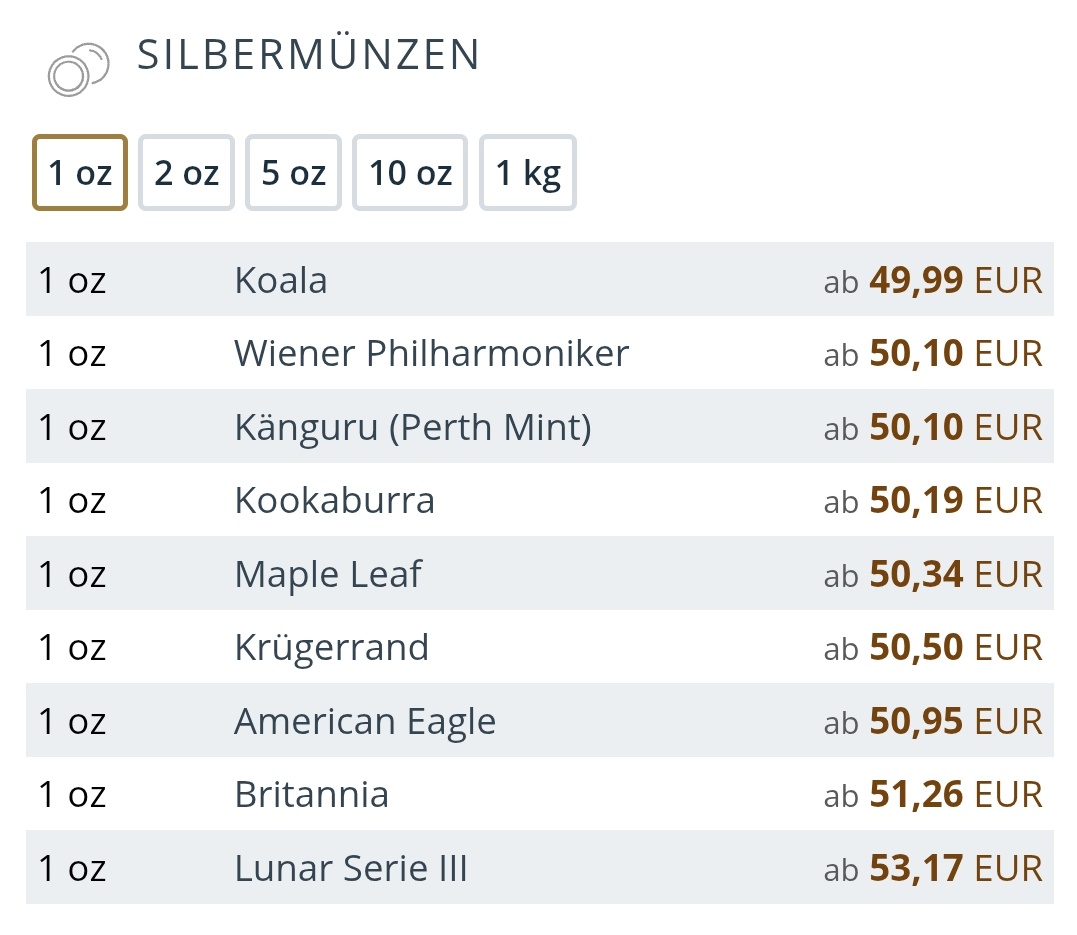Viewport: 1077px width, 935px height.
Task: Open the Koala coin listing
Action: [281, 280]
